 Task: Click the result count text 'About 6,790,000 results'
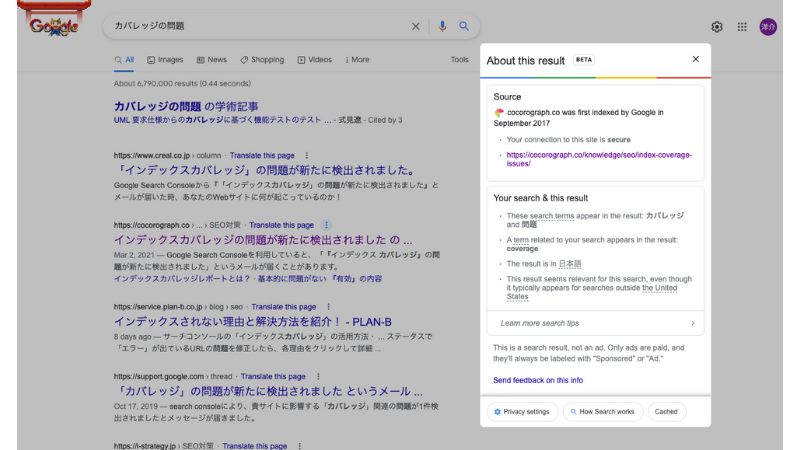tap(156, 83)
